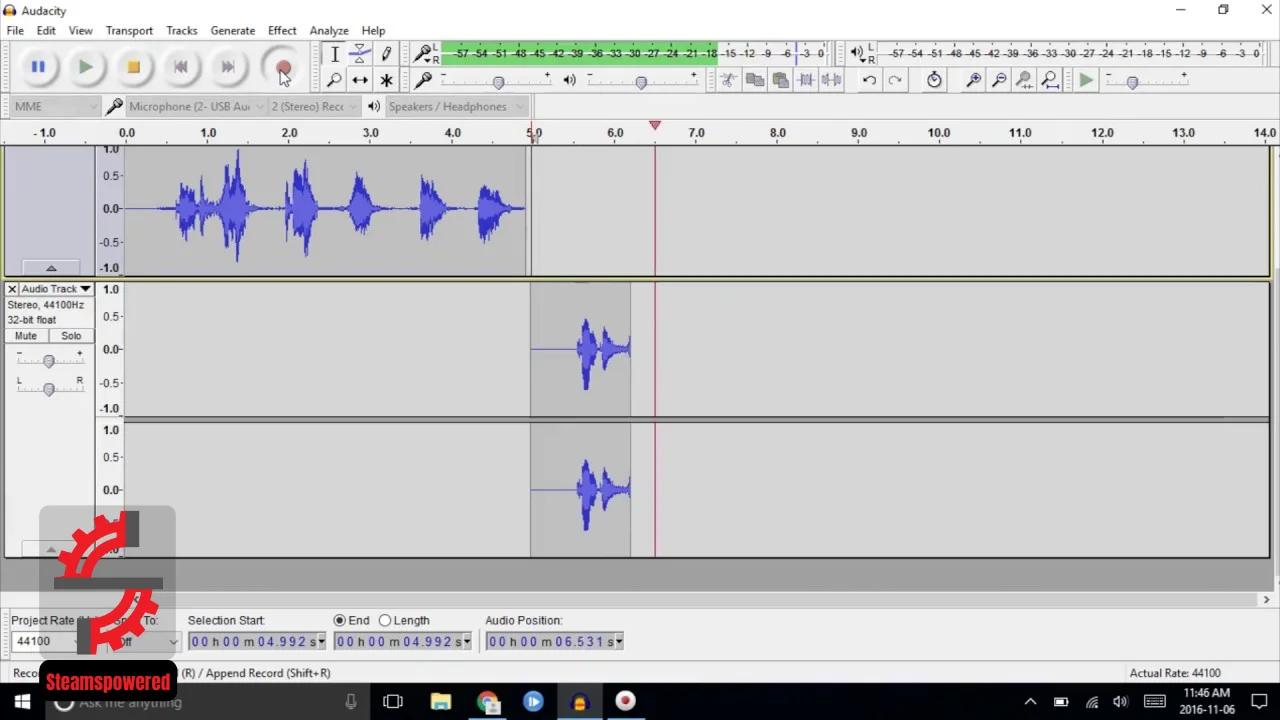The height and width of the screenshot is (720, 1280).
Task: Open the Tracks menu
Action: (181, 31)
